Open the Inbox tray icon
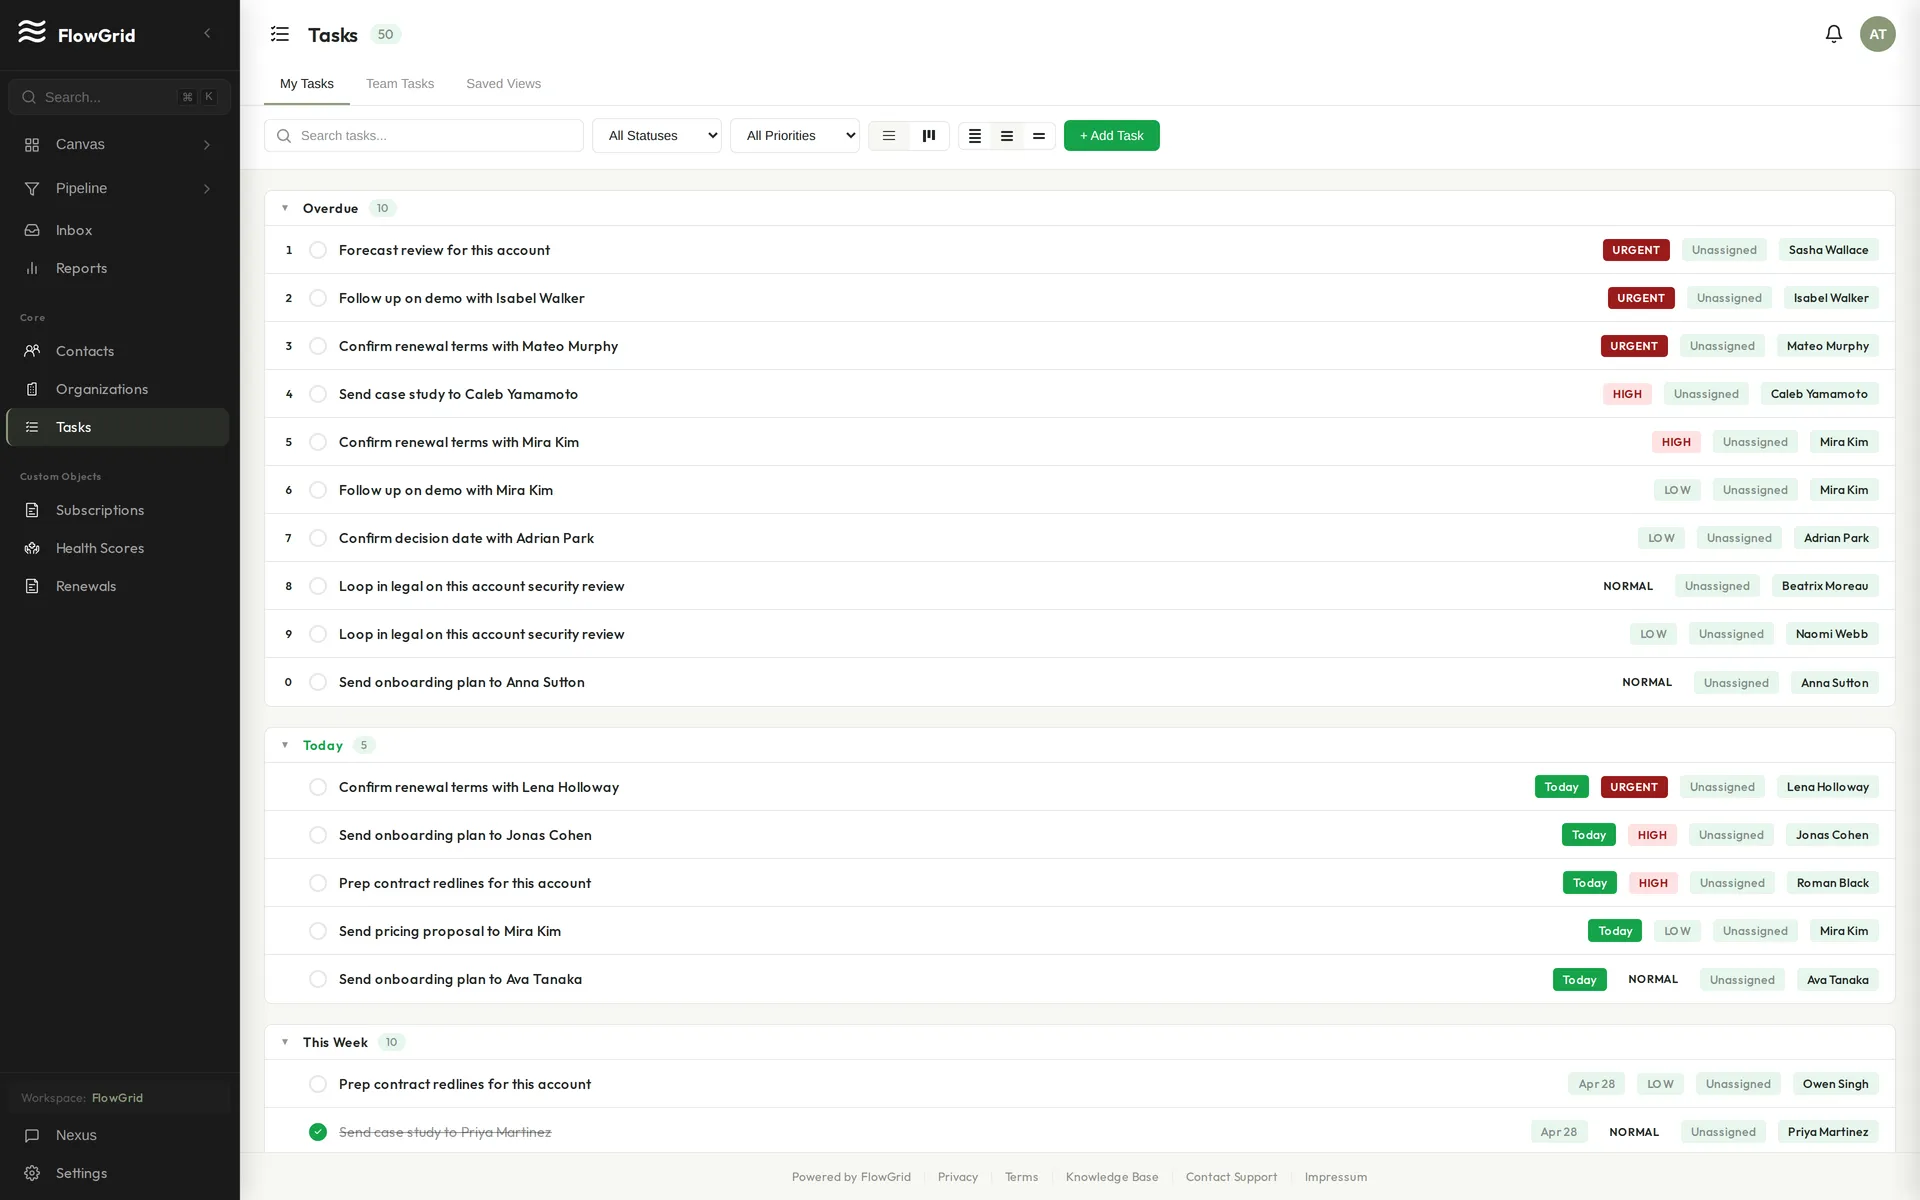Viewport: 1920px width, 1200px height. [x=32, y=231]
